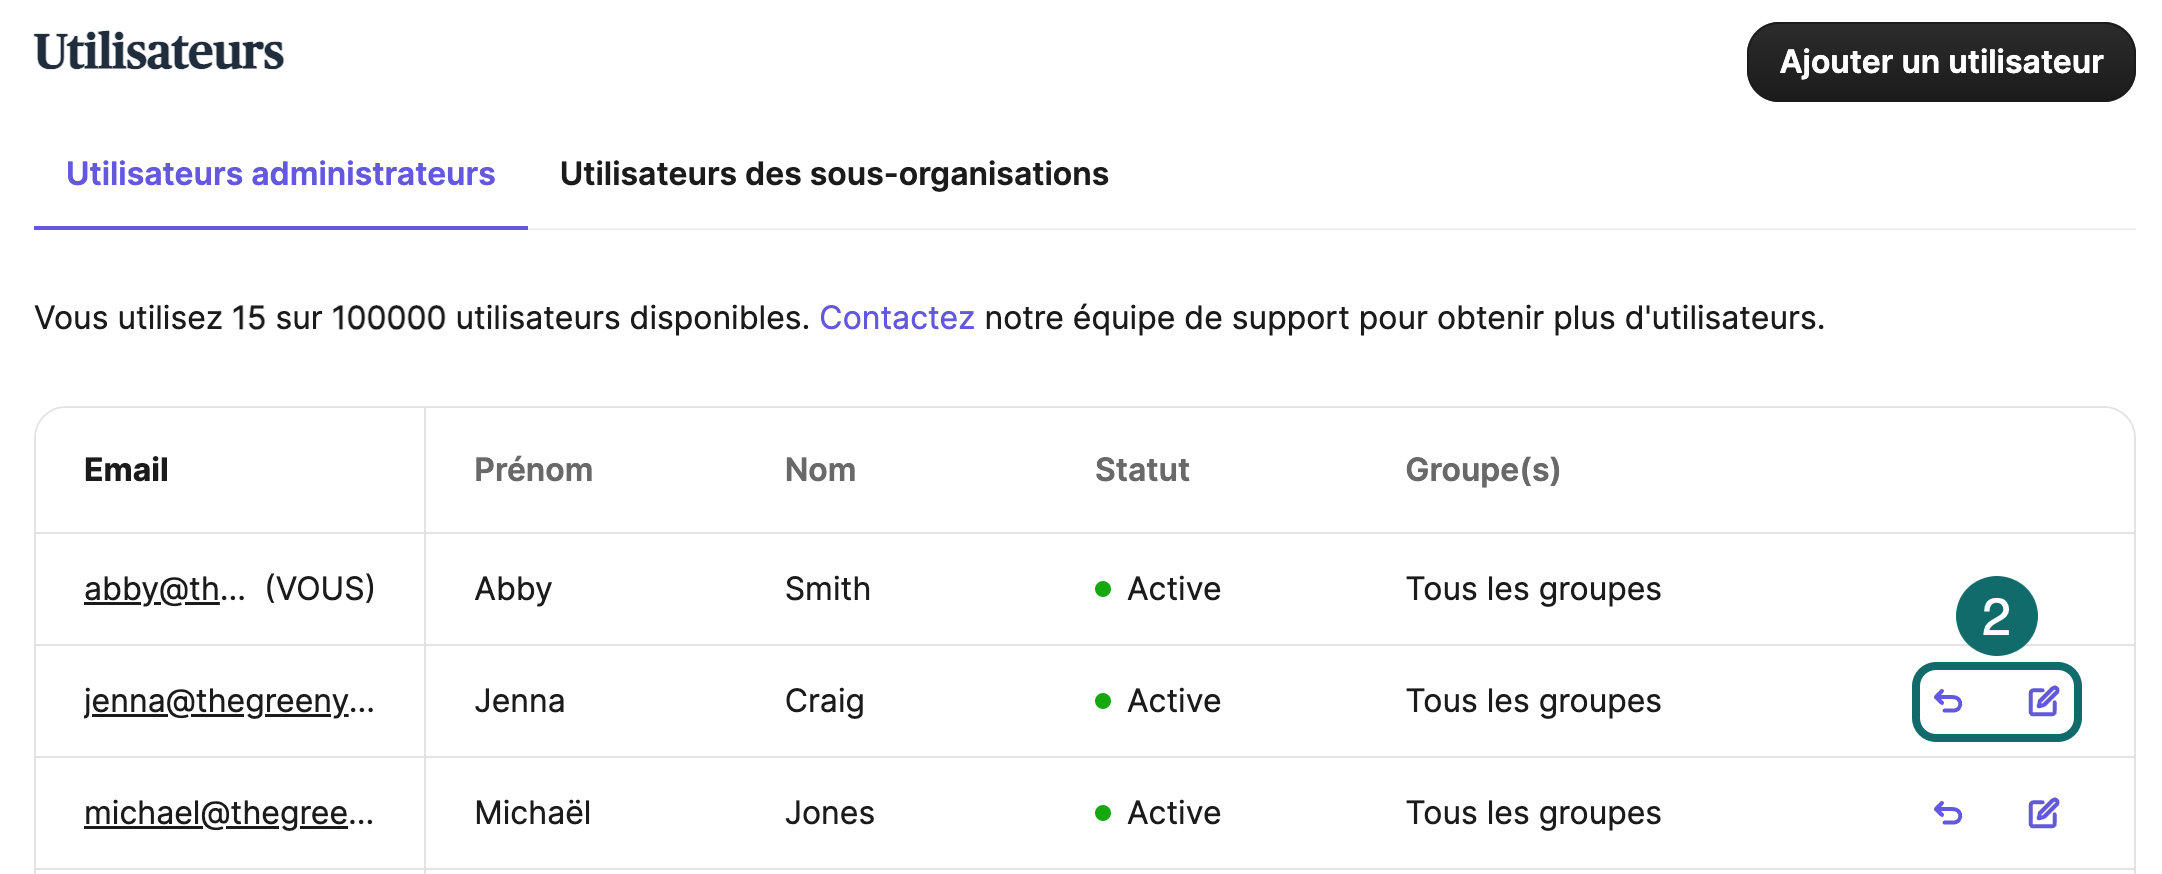This screenshot has height=874, width=2162.
Task: Click the reset arrow icon for Michaël Jones
Action: [x=1948, y=814]
